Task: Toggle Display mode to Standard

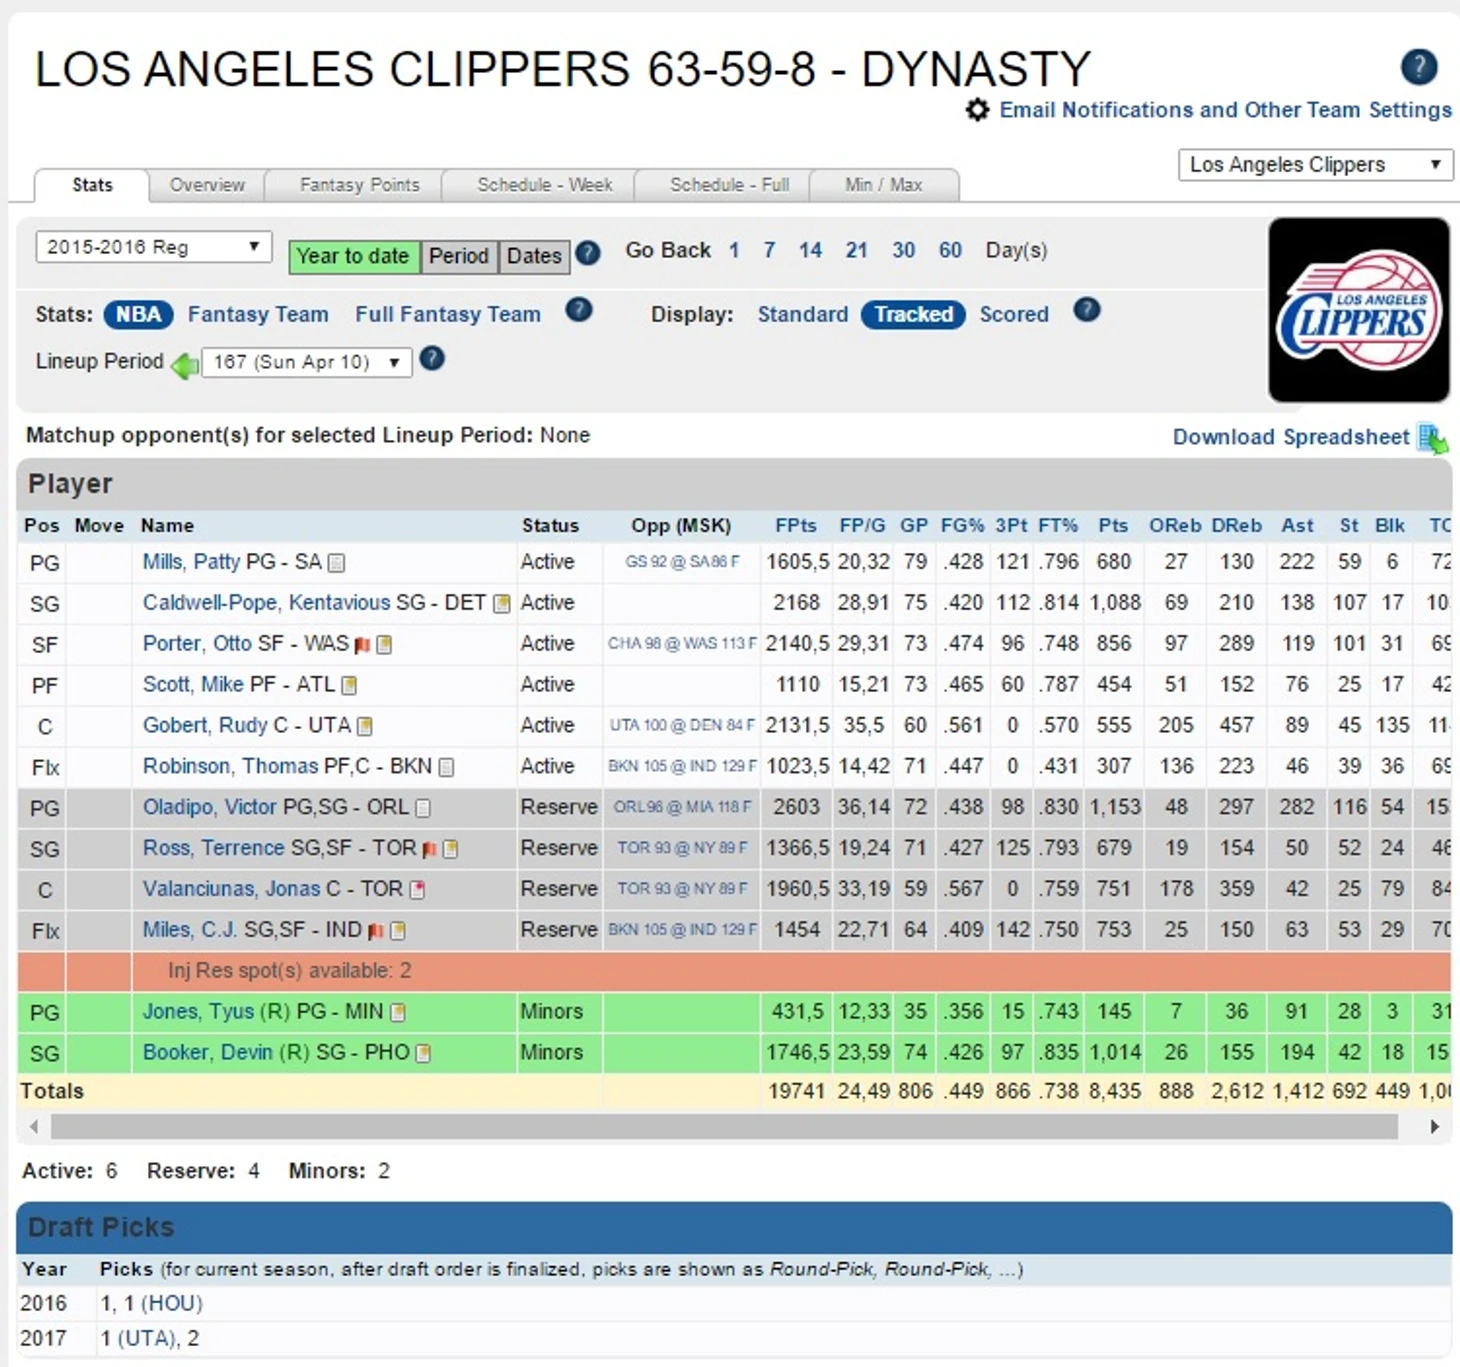Action: pyautogui.click(x=802, y=314)
